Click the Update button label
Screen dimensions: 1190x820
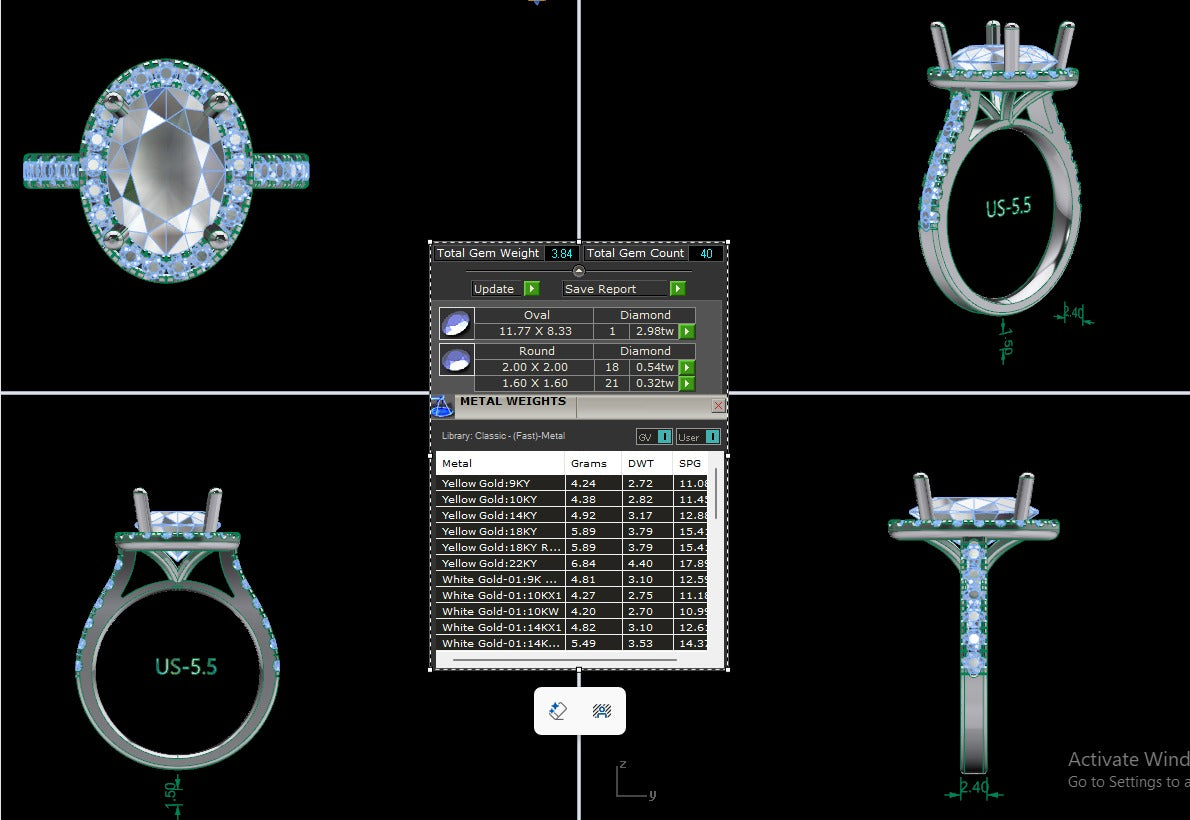click(493, 289)
